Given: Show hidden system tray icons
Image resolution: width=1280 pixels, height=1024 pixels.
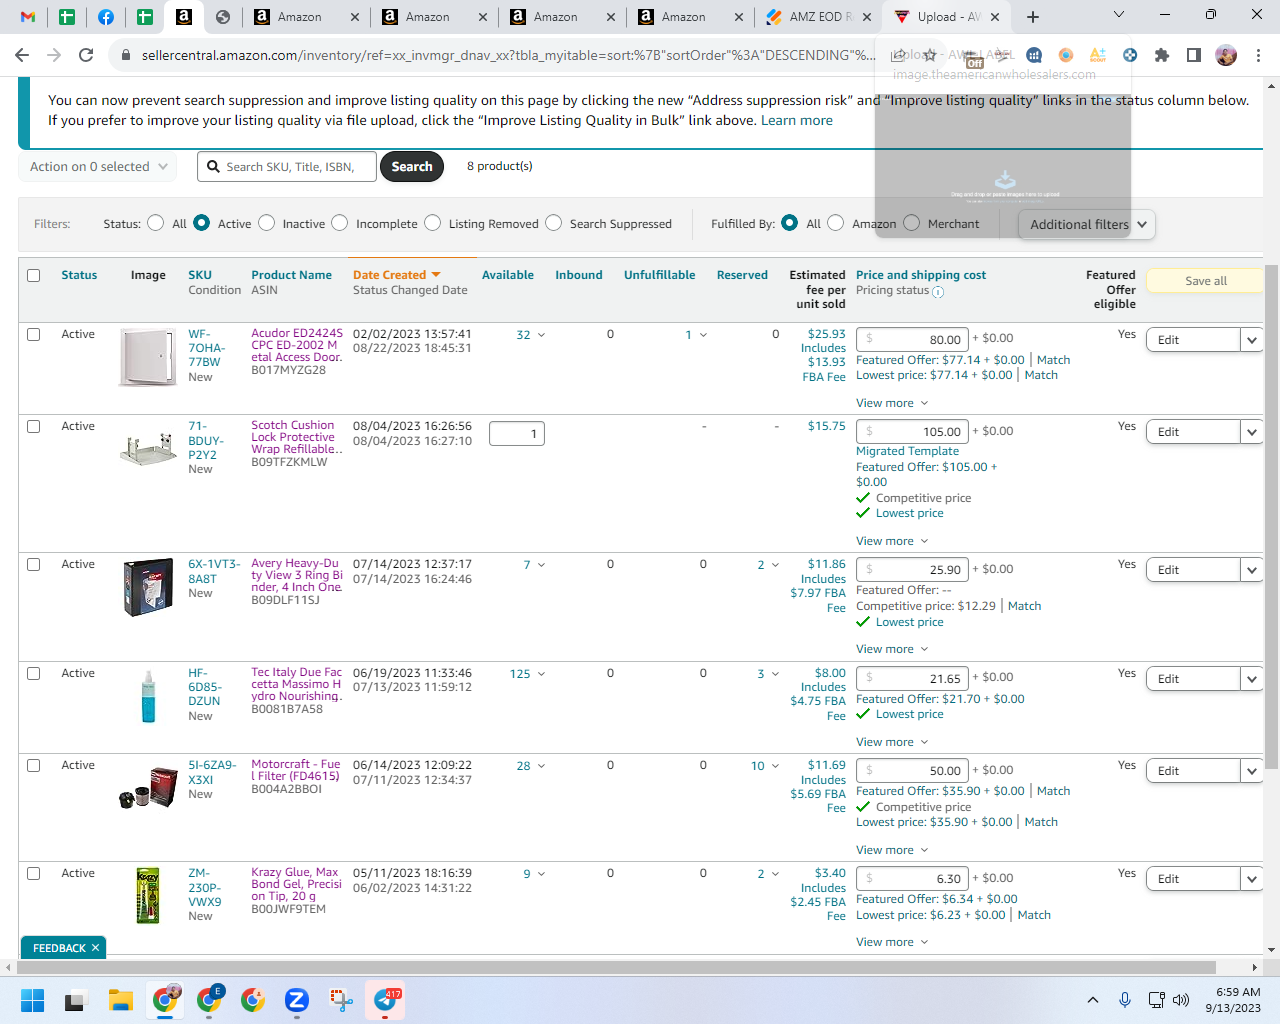Looking at the screenshot, I should point(1093,1000).
